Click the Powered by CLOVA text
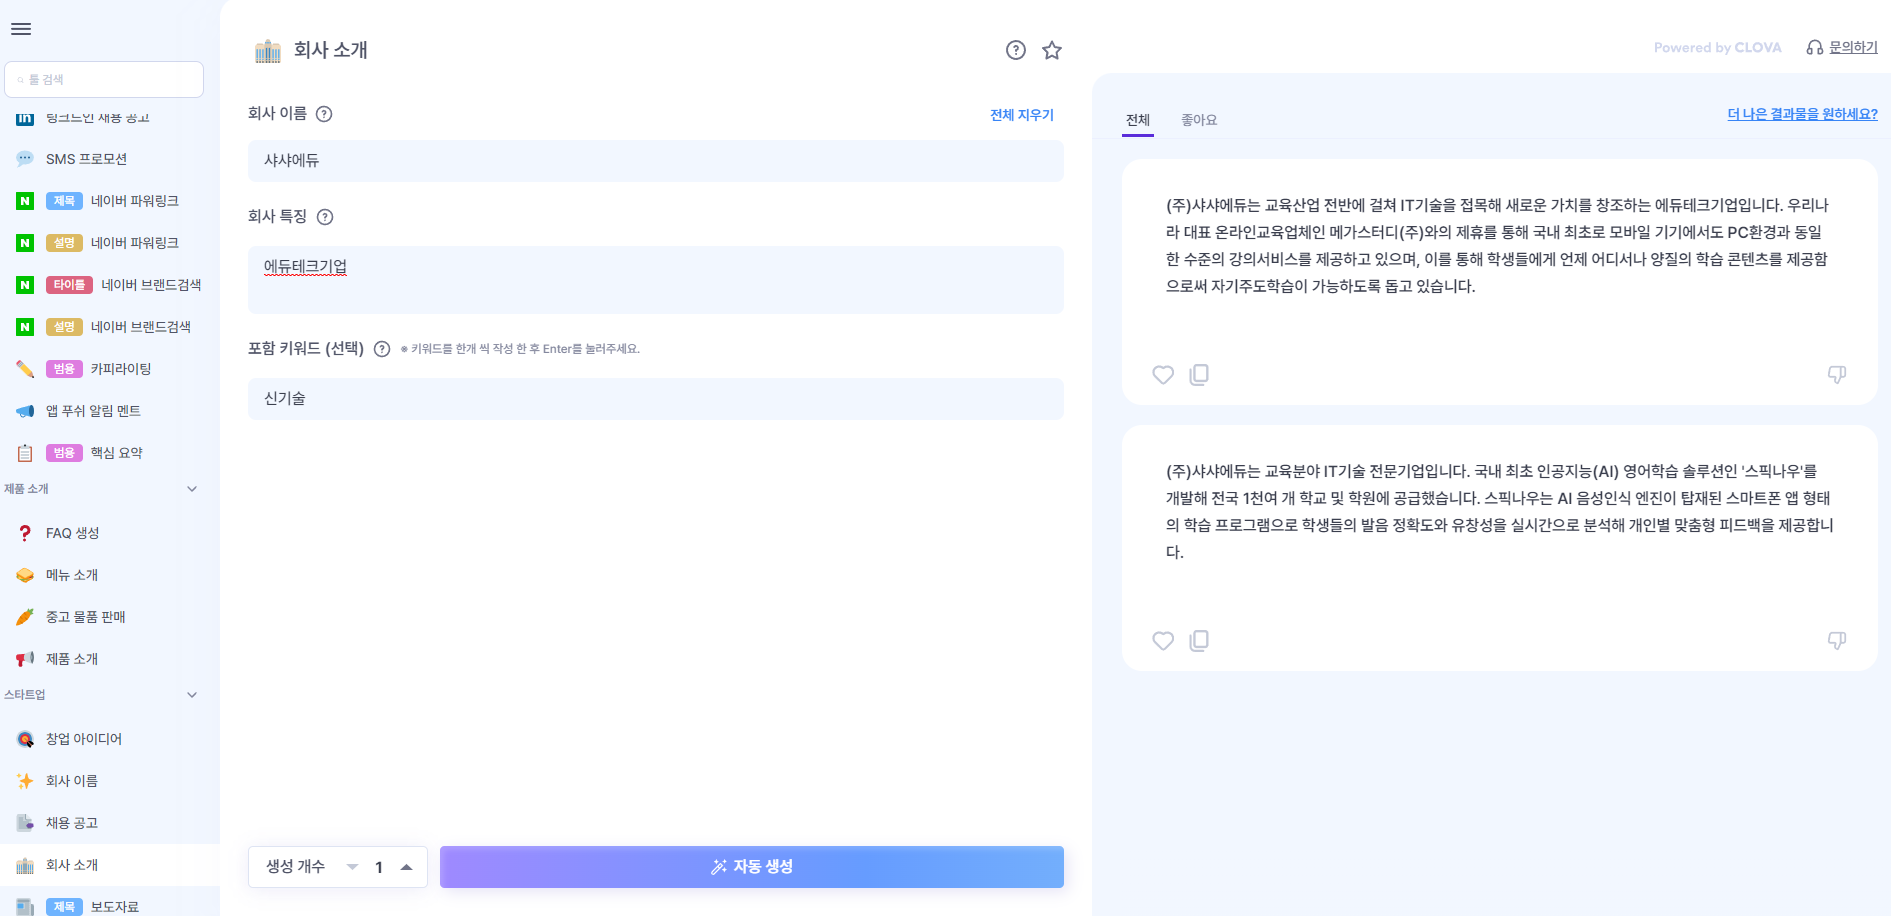The image size is (1891, 916). (x=1717, y=48)
